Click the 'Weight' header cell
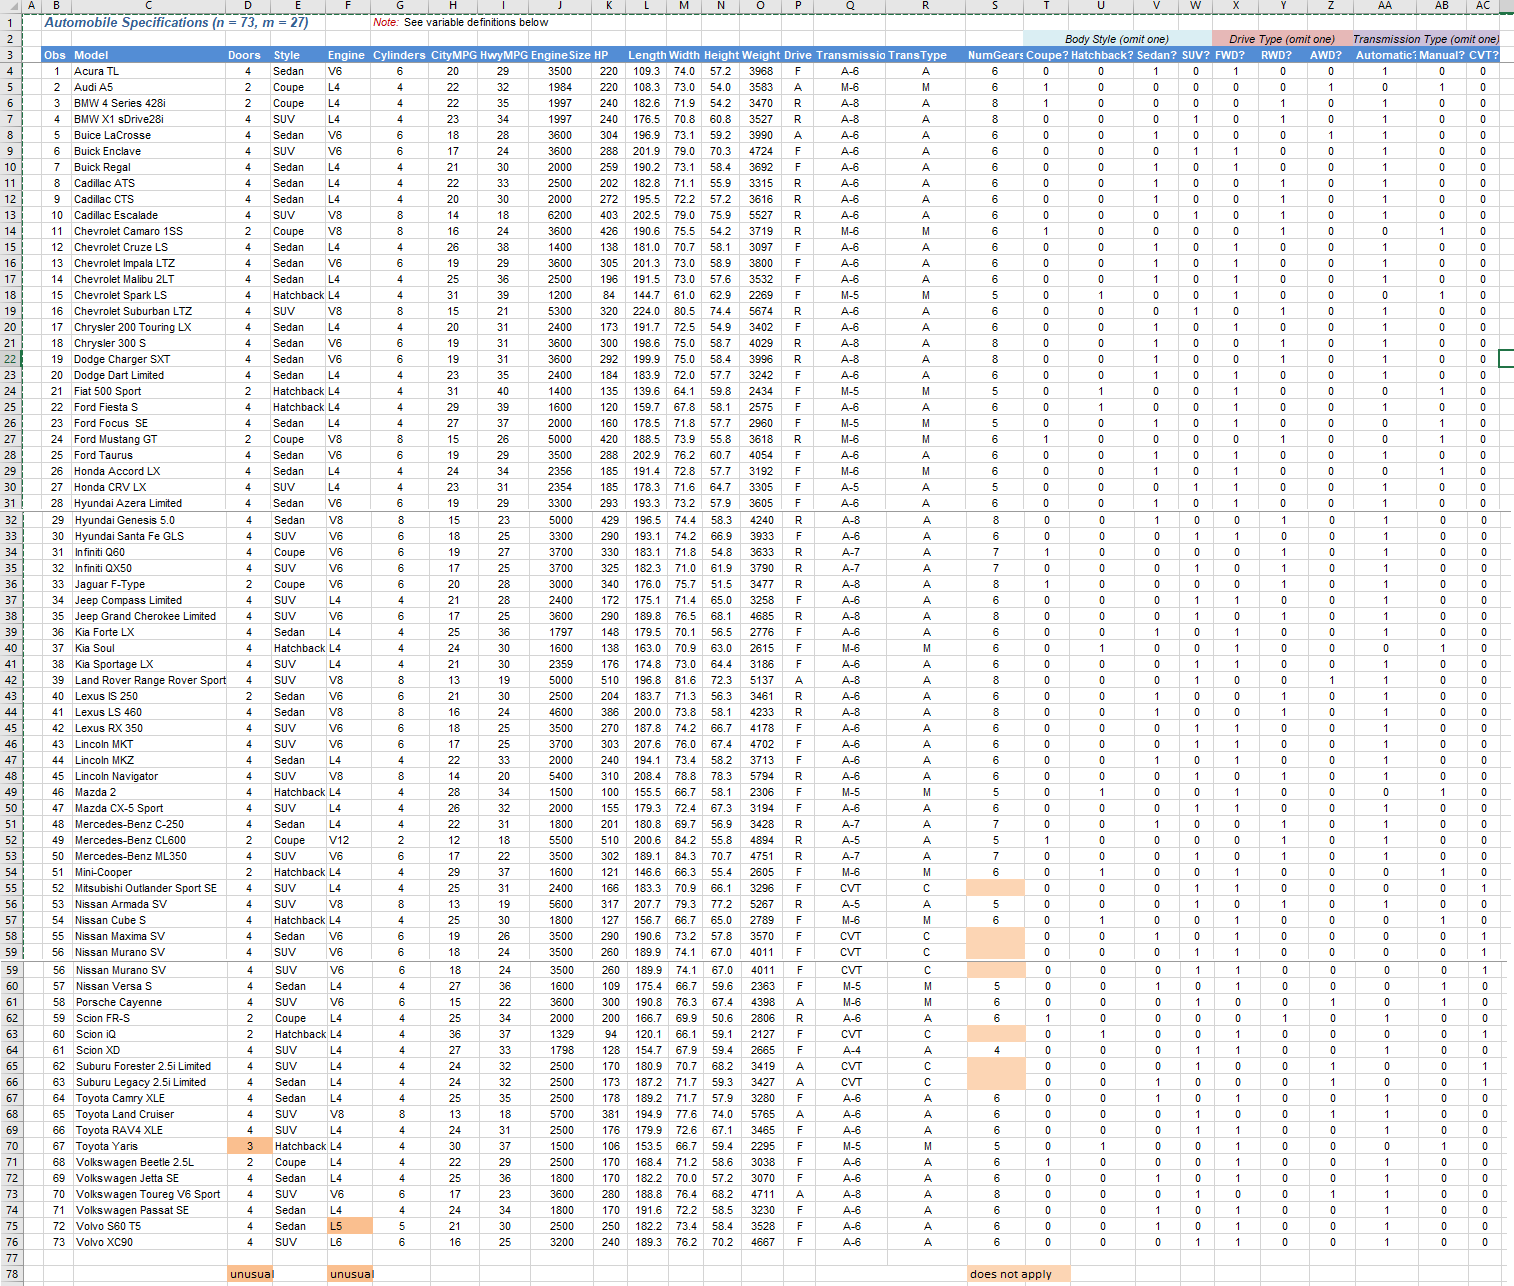The width and height of the screenshot is (1514, 1286). click(x=761, y=55)
